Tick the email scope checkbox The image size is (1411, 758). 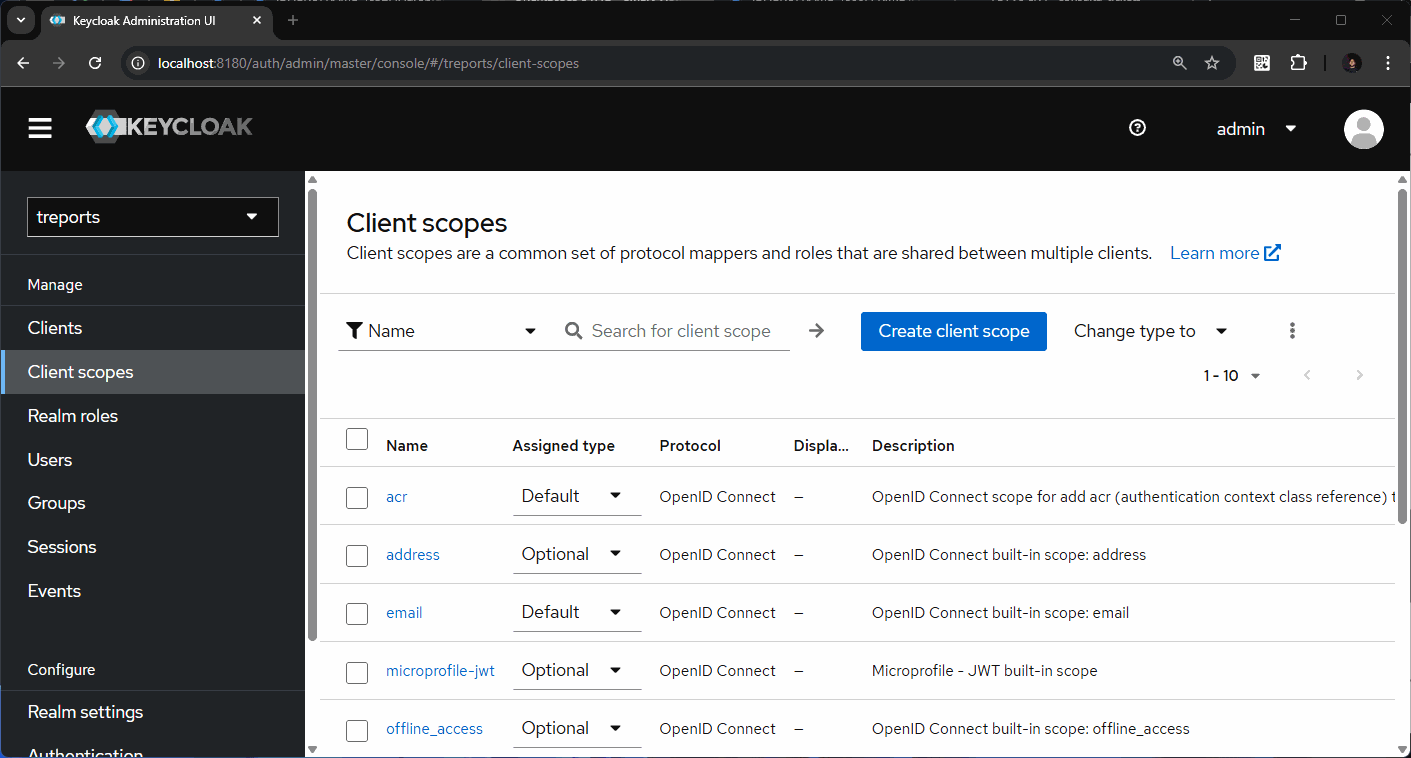click(x=357, y=613)
